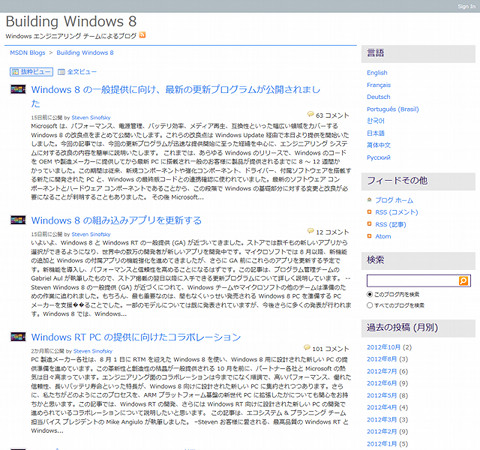Click the ブログ ホーム bullet icon
The width and height of the screenshot is (480, 450).
369,200
